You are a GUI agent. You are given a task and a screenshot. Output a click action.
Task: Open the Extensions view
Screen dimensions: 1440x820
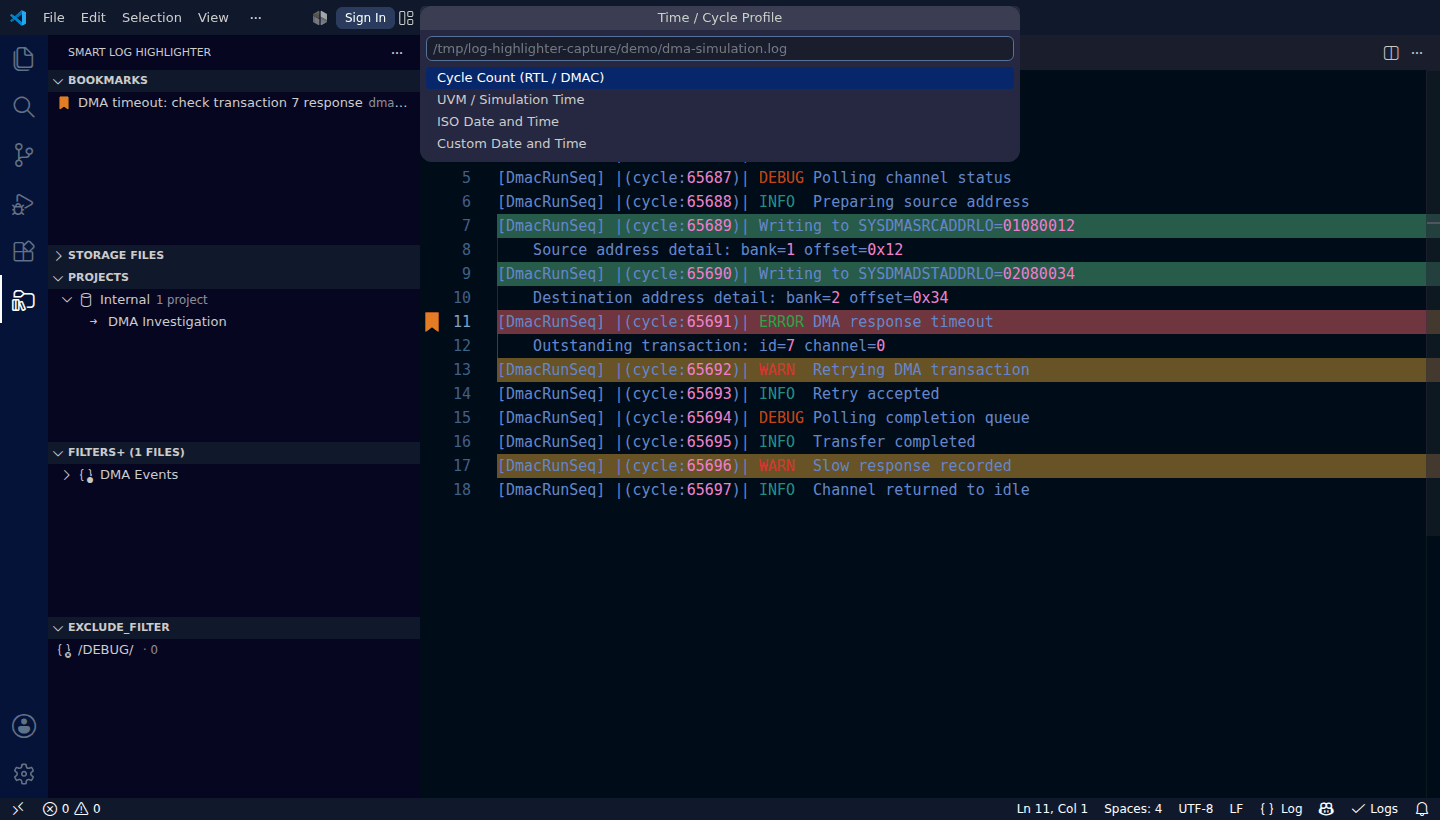24,251
